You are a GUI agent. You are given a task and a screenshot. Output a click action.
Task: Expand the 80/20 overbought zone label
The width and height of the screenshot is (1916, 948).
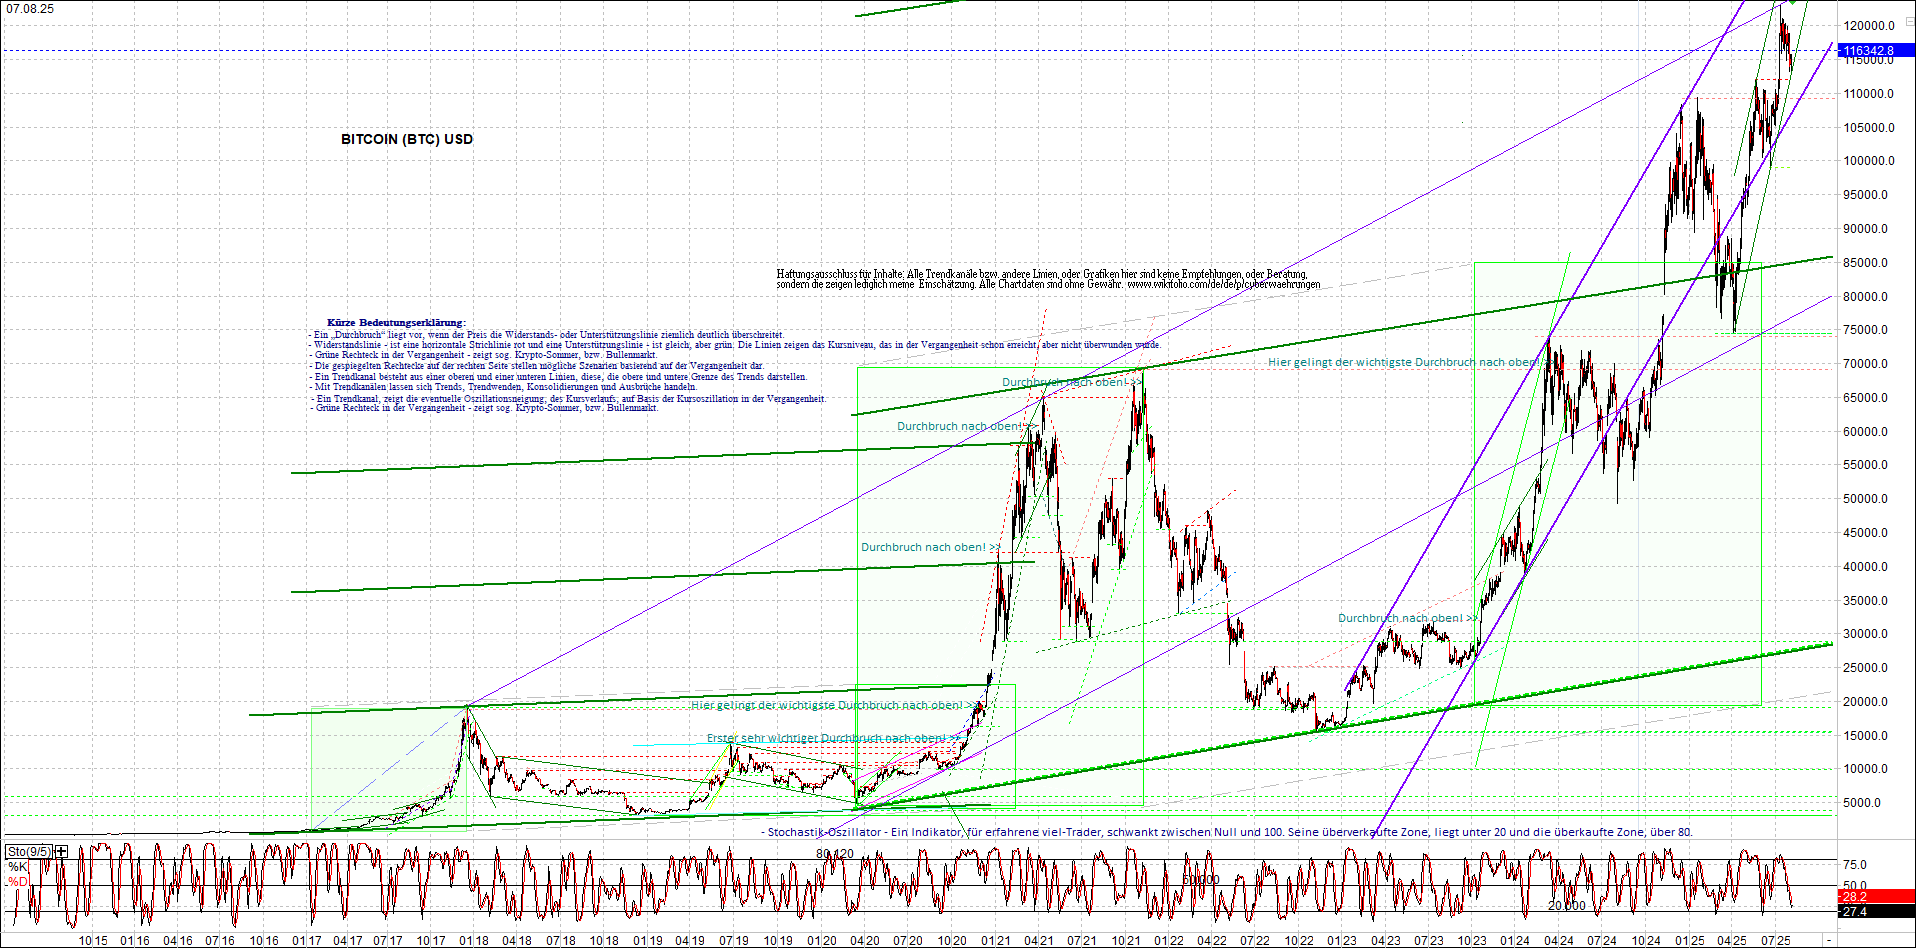pyautogui.click(x=833, y=851)
